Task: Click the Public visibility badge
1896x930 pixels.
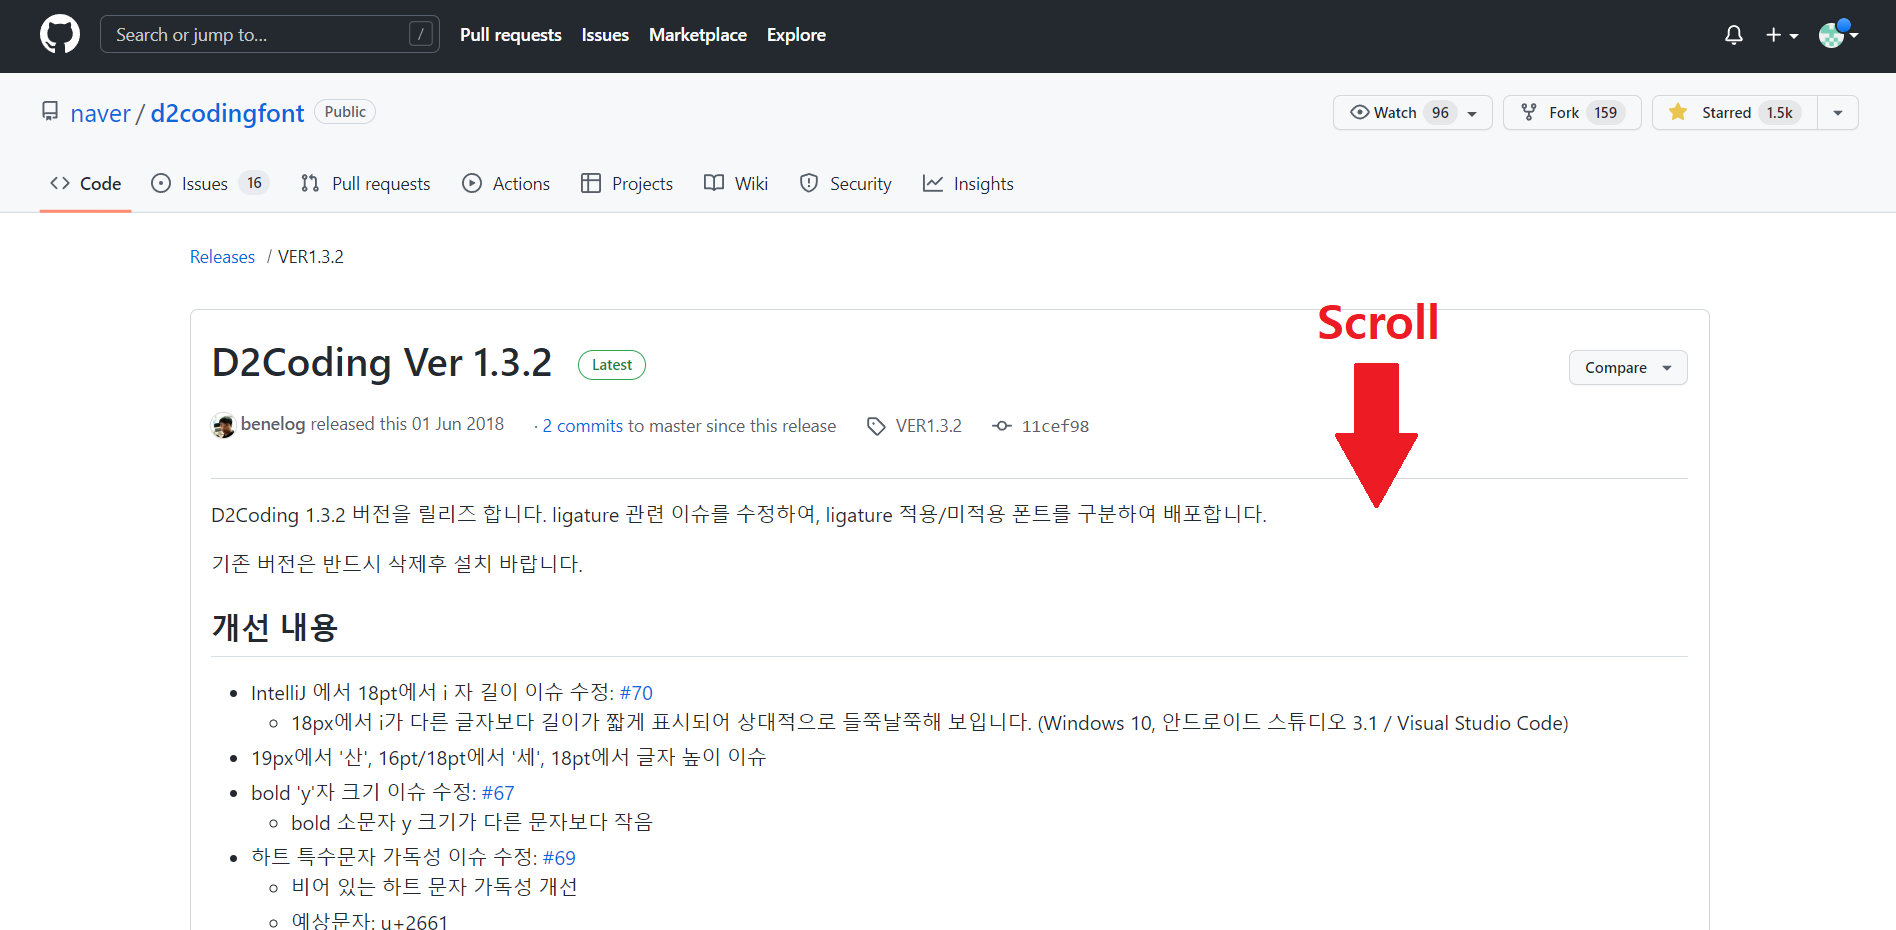Action: click(x=345, y=112)
